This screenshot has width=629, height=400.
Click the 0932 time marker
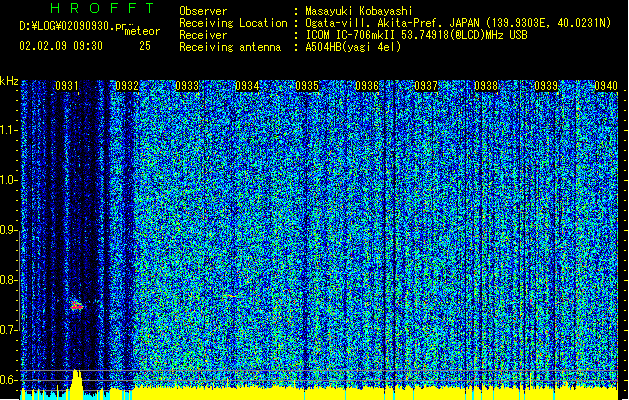[127, 86]
